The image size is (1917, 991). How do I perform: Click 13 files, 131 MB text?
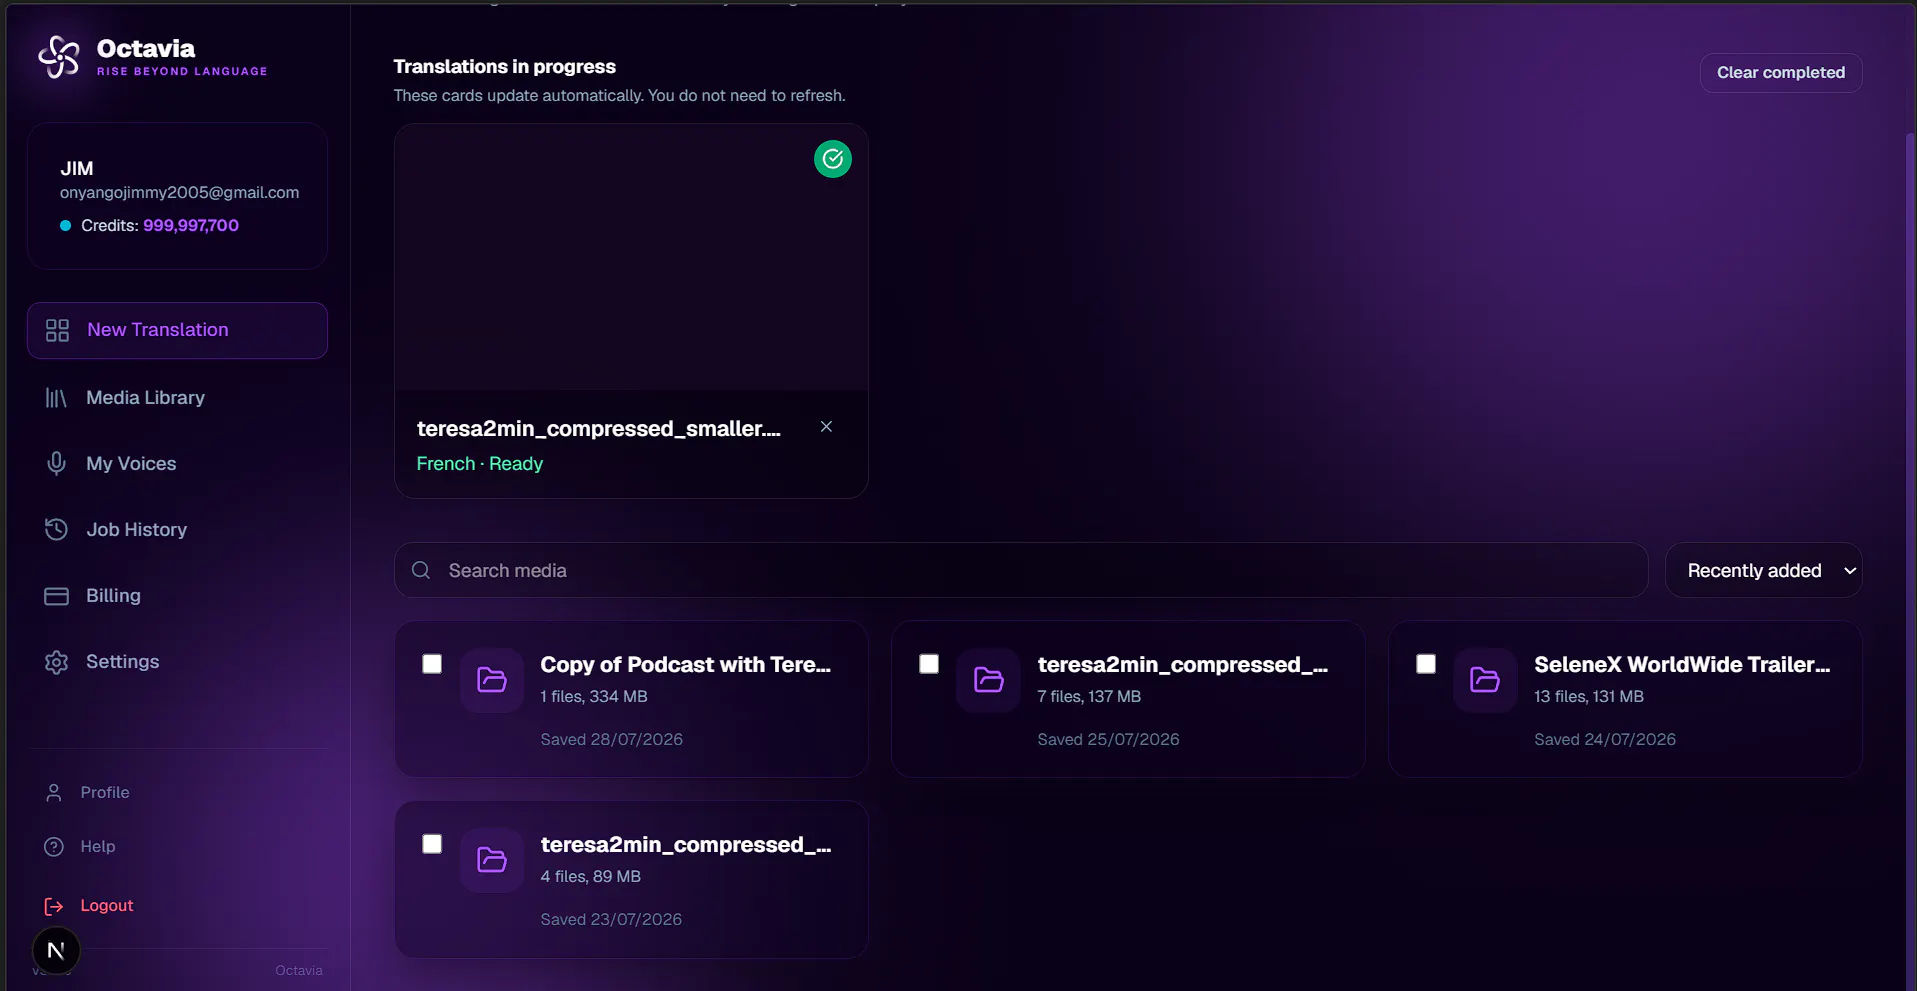click(1589, 697)
